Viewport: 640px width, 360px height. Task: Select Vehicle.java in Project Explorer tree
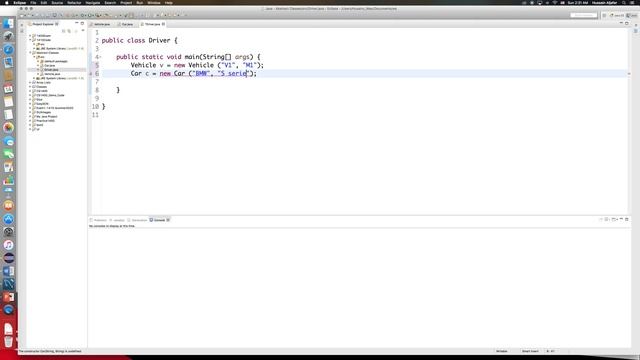[x=52, y=74]
